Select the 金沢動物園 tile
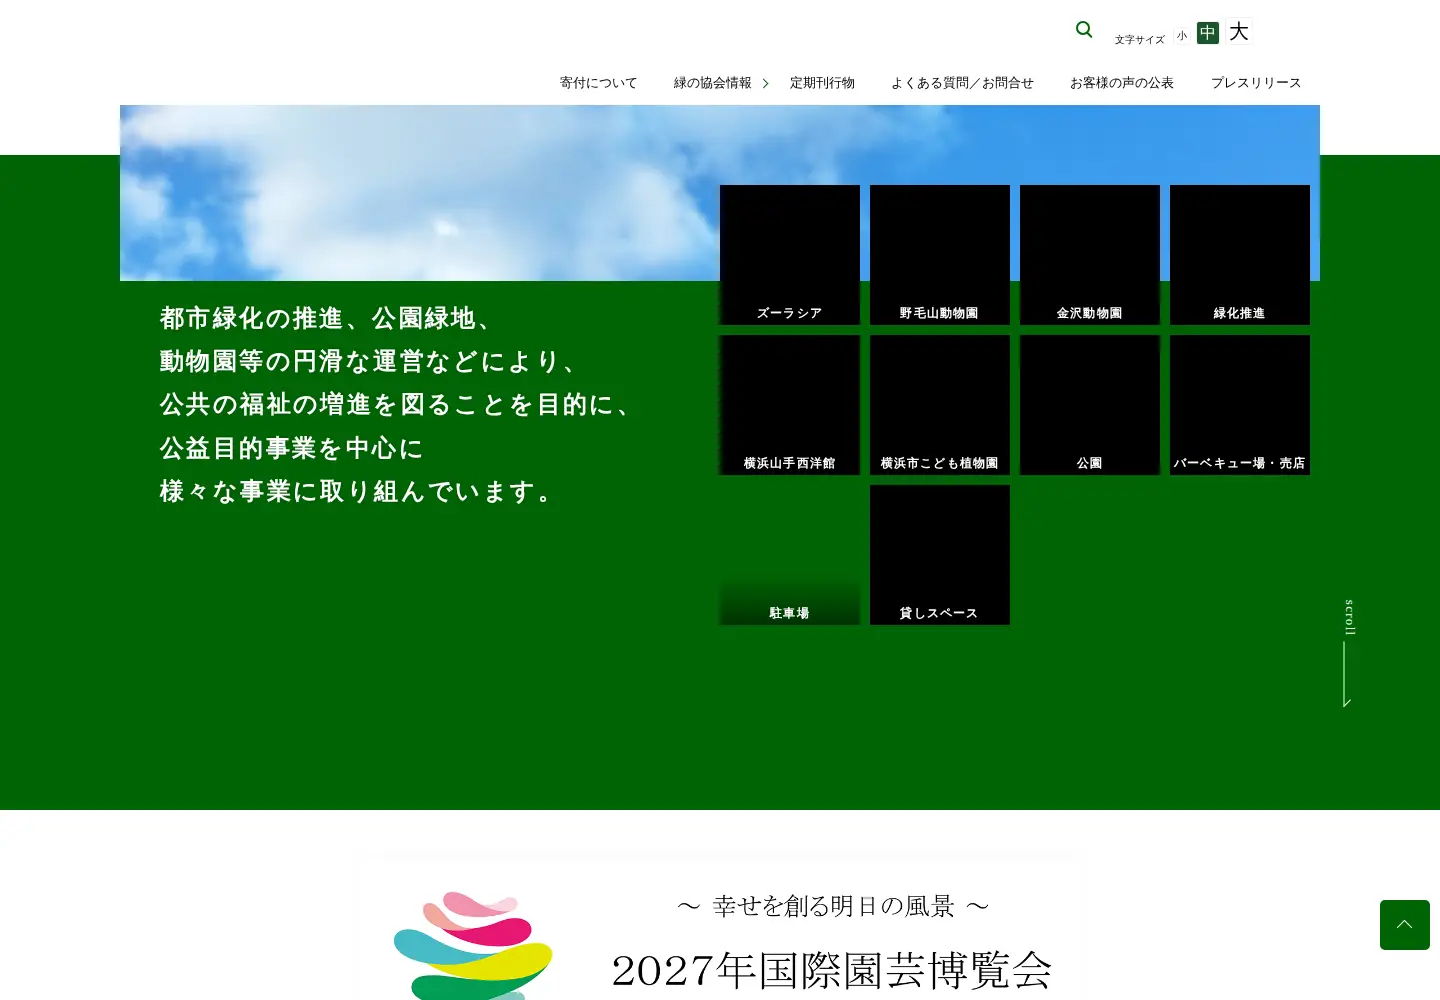Screen dimensions: 1440x1000 [1090, 255]
